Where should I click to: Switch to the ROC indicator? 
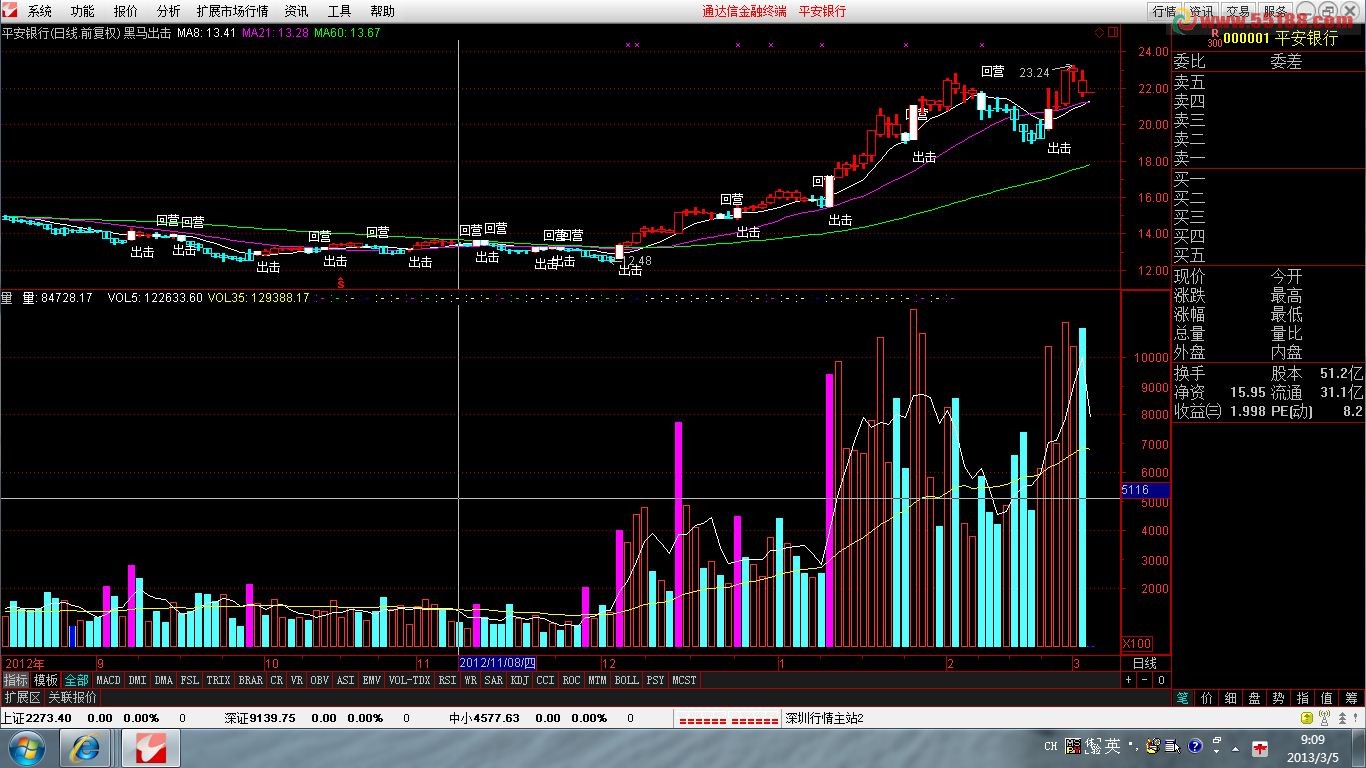571,680
